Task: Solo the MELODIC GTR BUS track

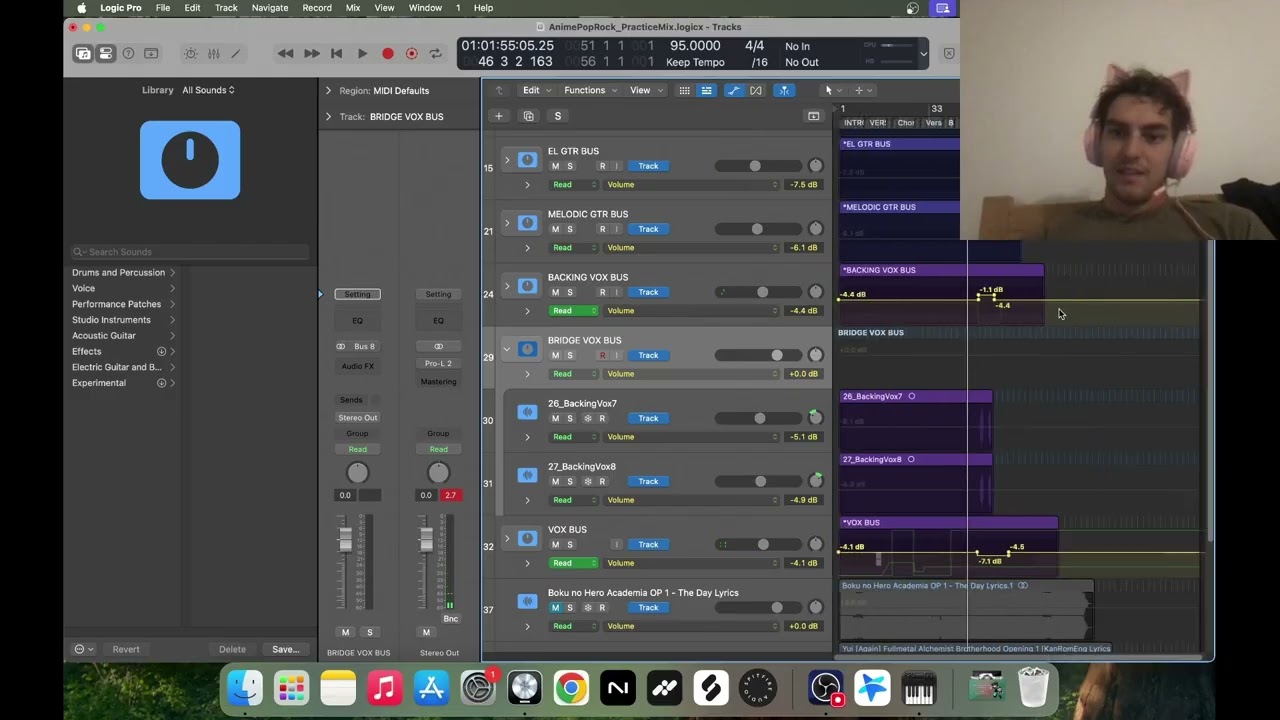Action: click(x=570, y=229)
